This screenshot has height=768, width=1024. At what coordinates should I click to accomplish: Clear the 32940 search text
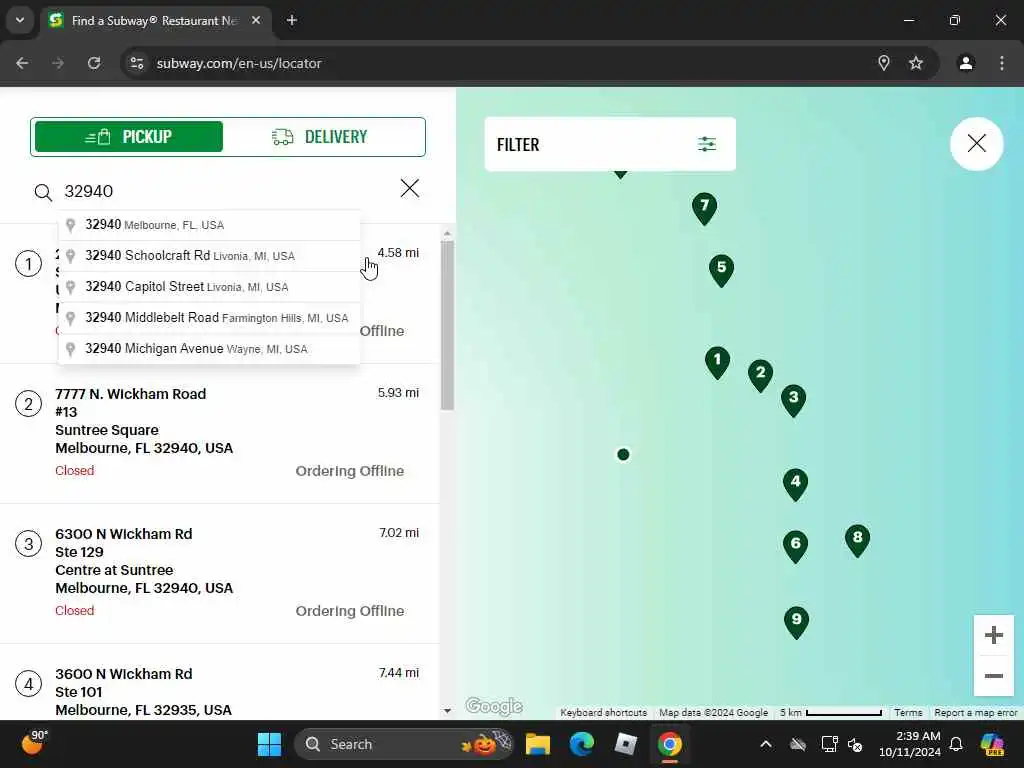click(x=409, y=188)
